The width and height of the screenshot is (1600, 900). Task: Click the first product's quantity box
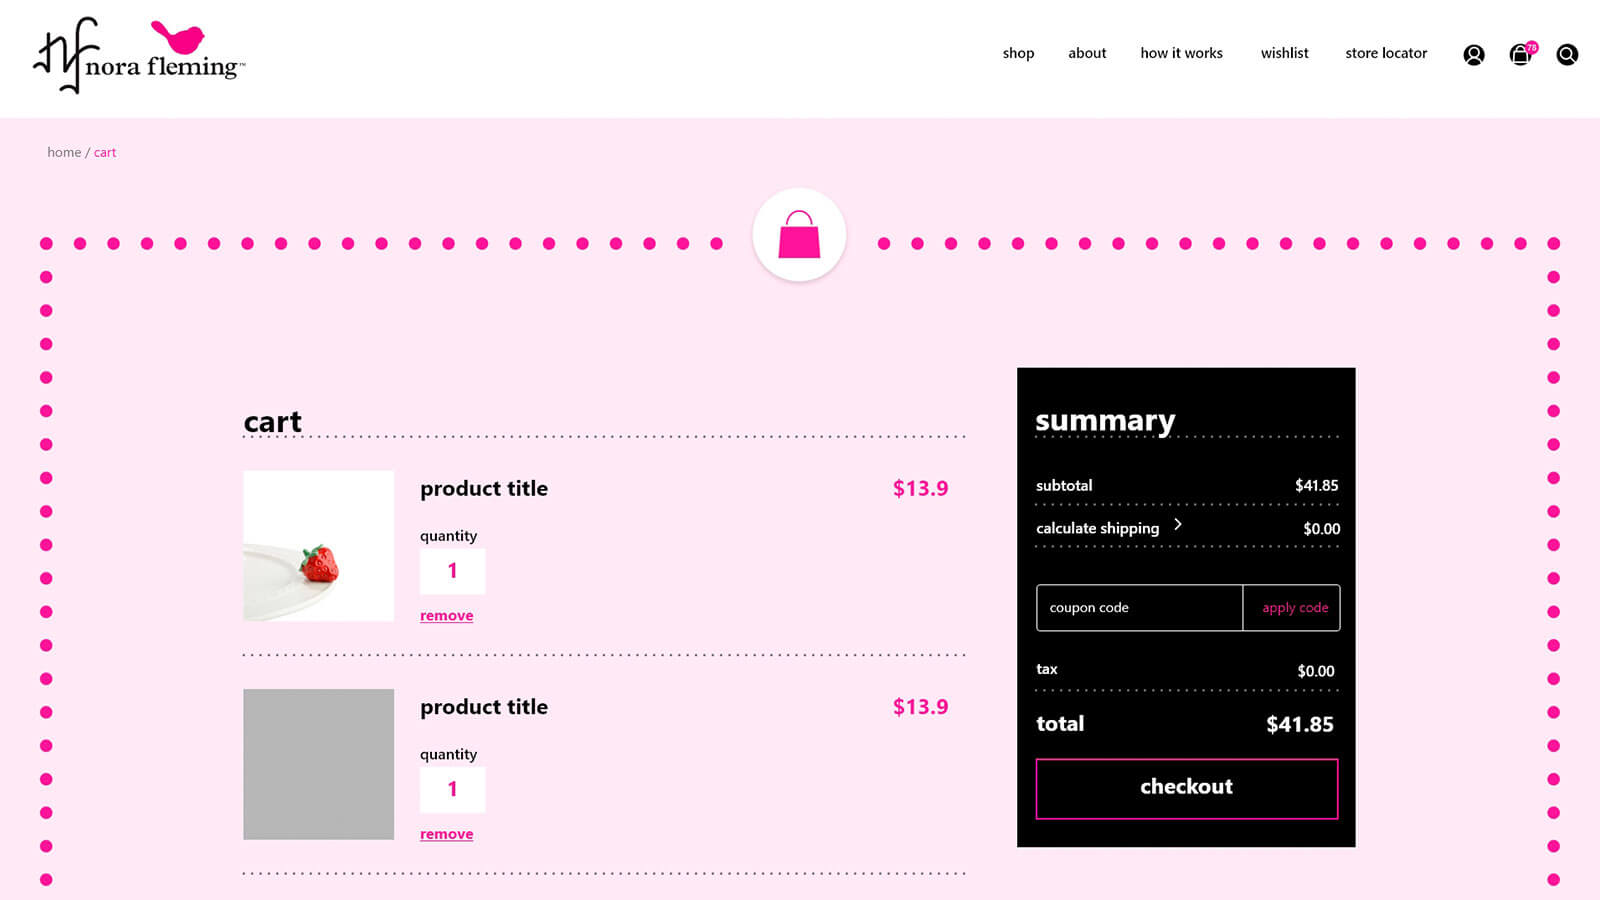452,571
